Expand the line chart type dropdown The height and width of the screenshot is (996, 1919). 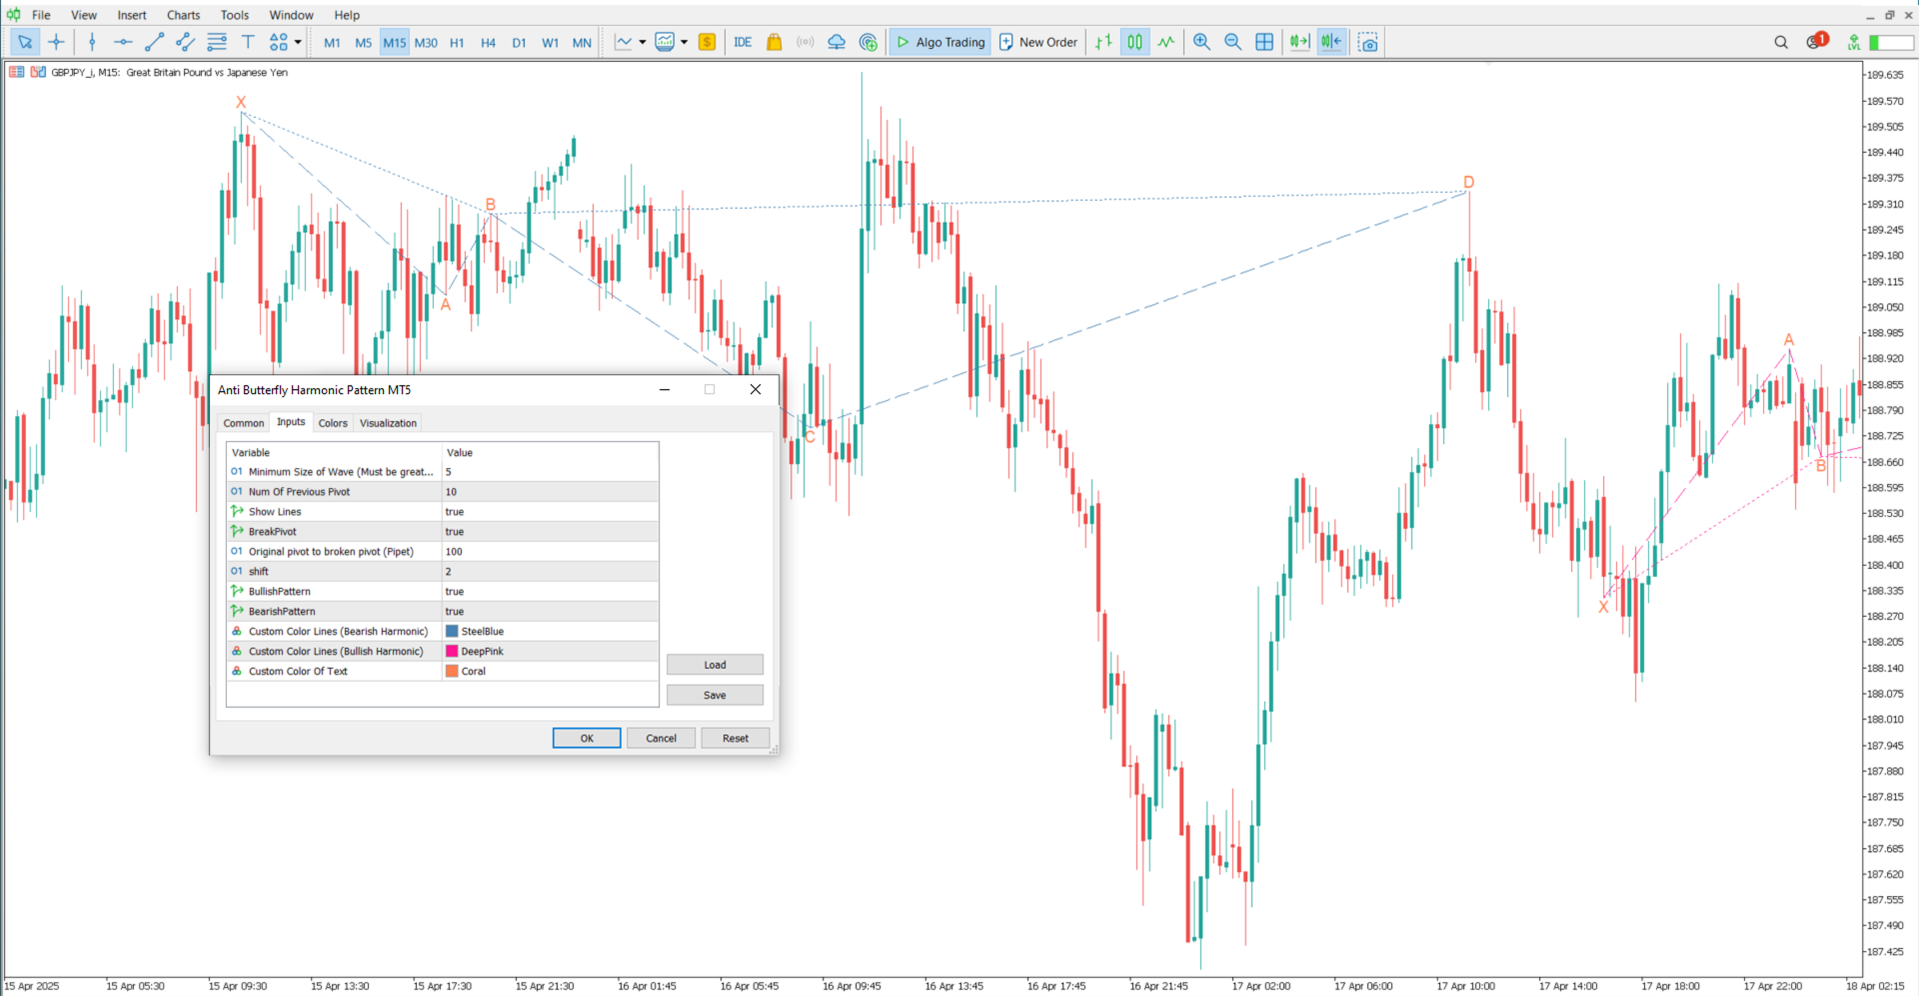click(x=640, y=42)
